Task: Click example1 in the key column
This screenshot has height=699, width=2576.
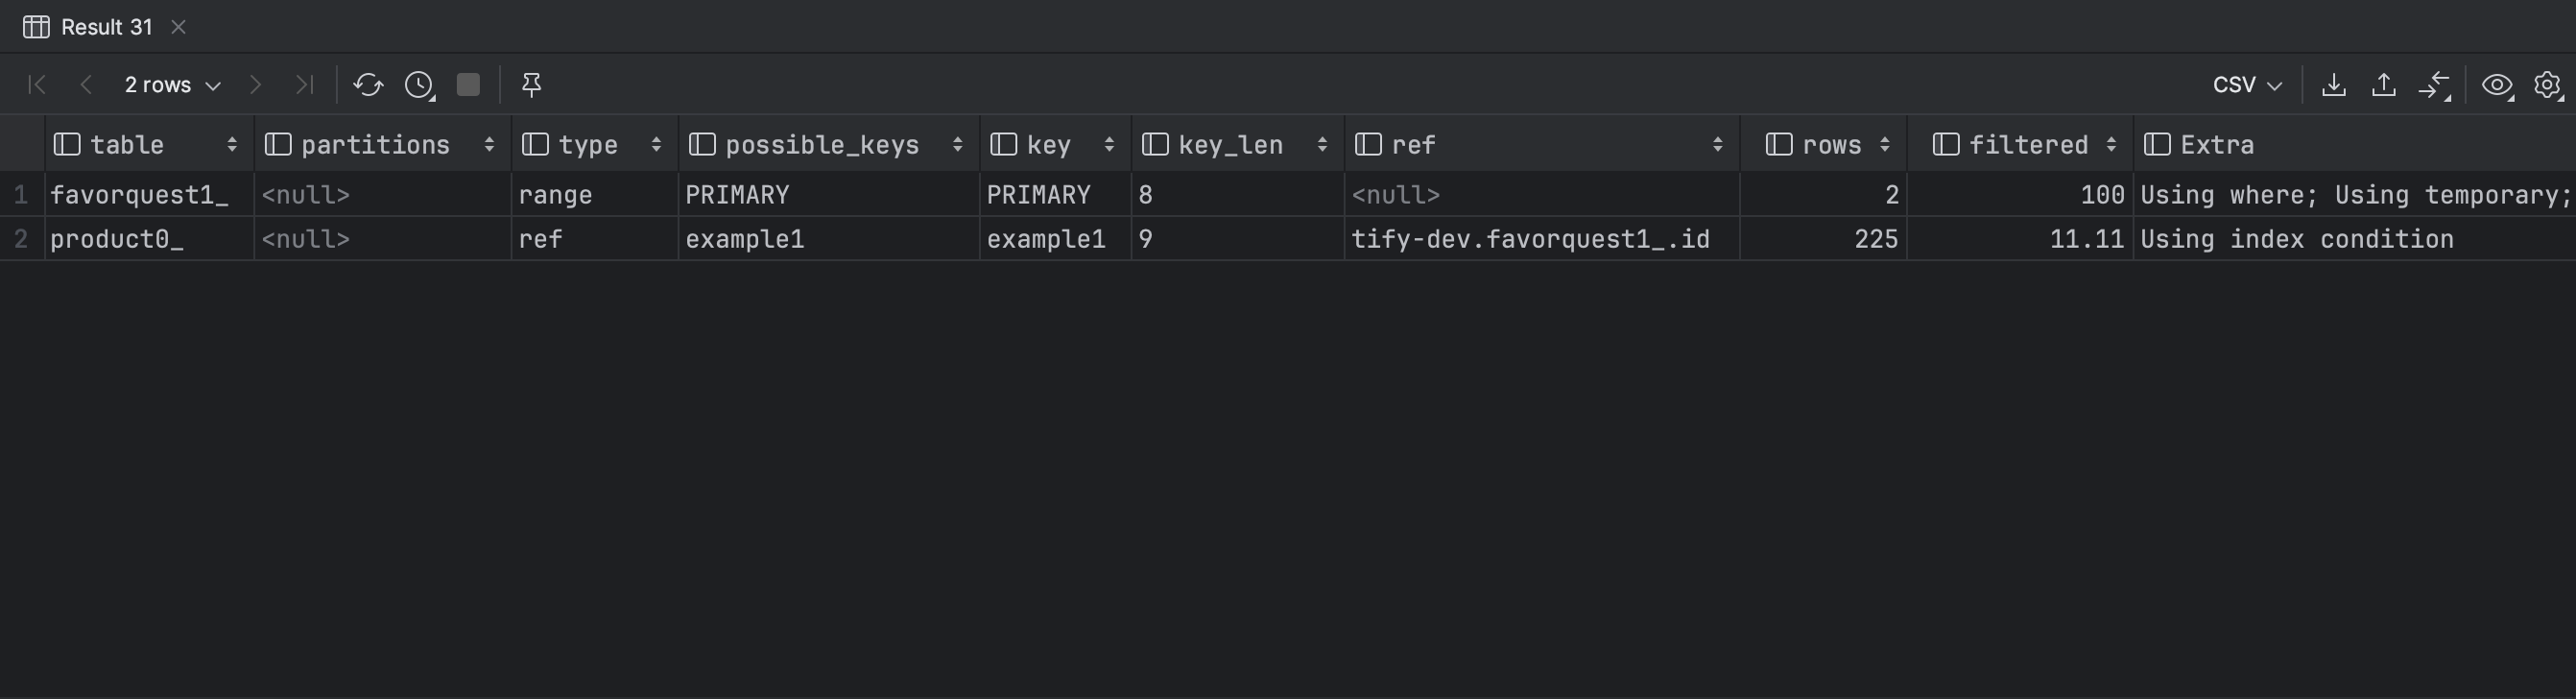Action: (x=1055, y=239)
